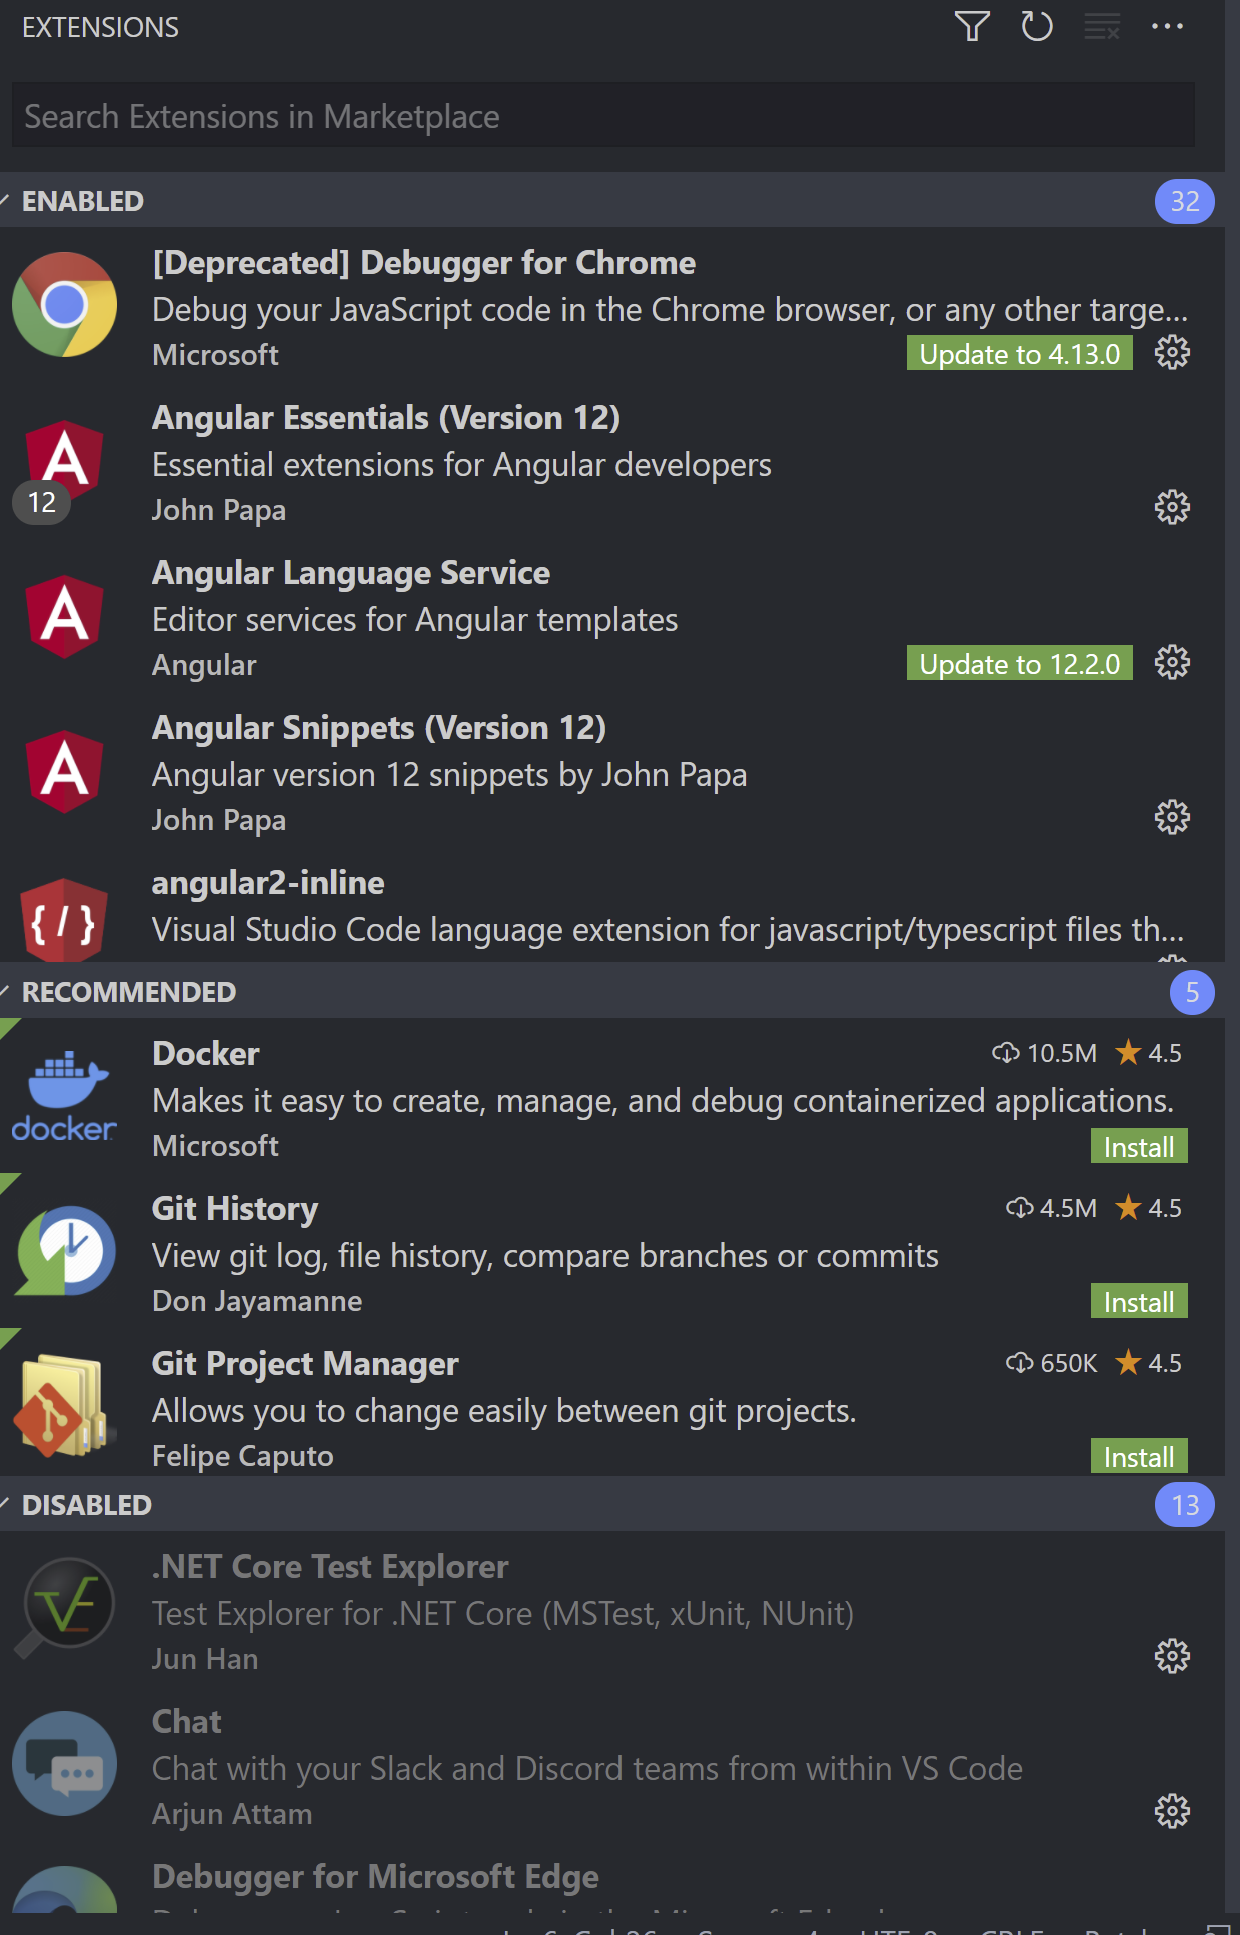Click Git Project Manager 650K downloads
Screen dimensions: 1240x1935
pyautogui.click(x=1051, y=1363)
